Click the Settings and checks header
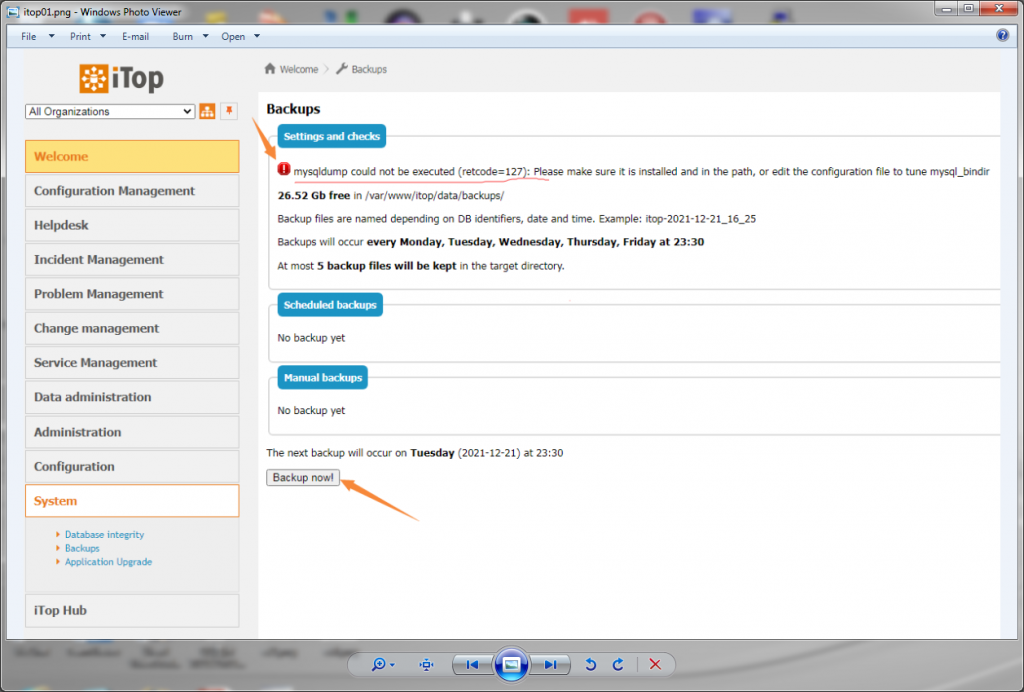The height and width of the screenshot is (692, 1024). click(332, 136)
